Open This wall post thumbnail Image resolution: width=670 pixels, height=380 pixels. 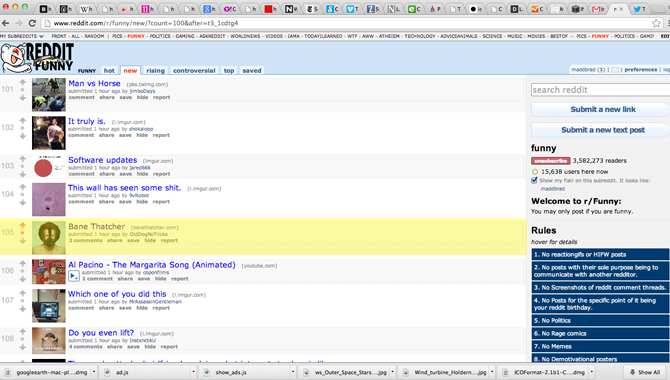49,200
